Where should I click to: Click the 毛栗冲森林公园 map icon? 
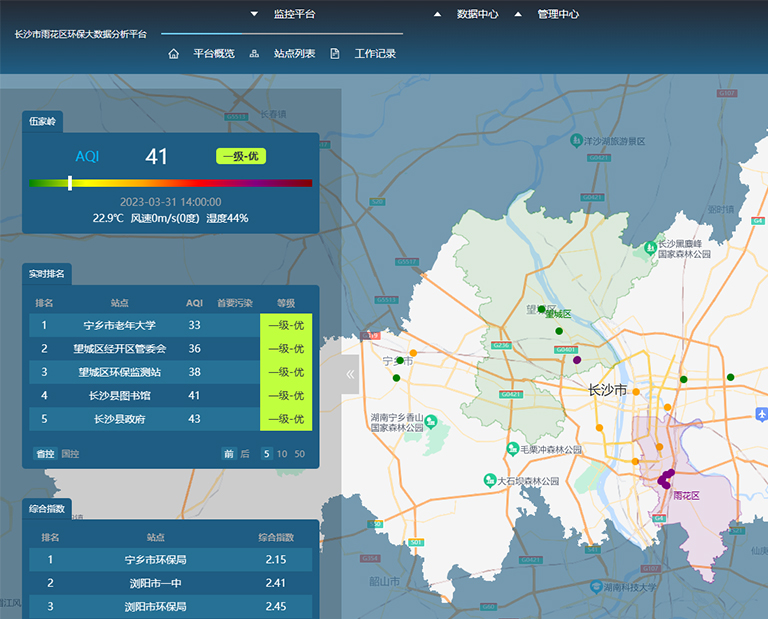click(x=513, y=449)
